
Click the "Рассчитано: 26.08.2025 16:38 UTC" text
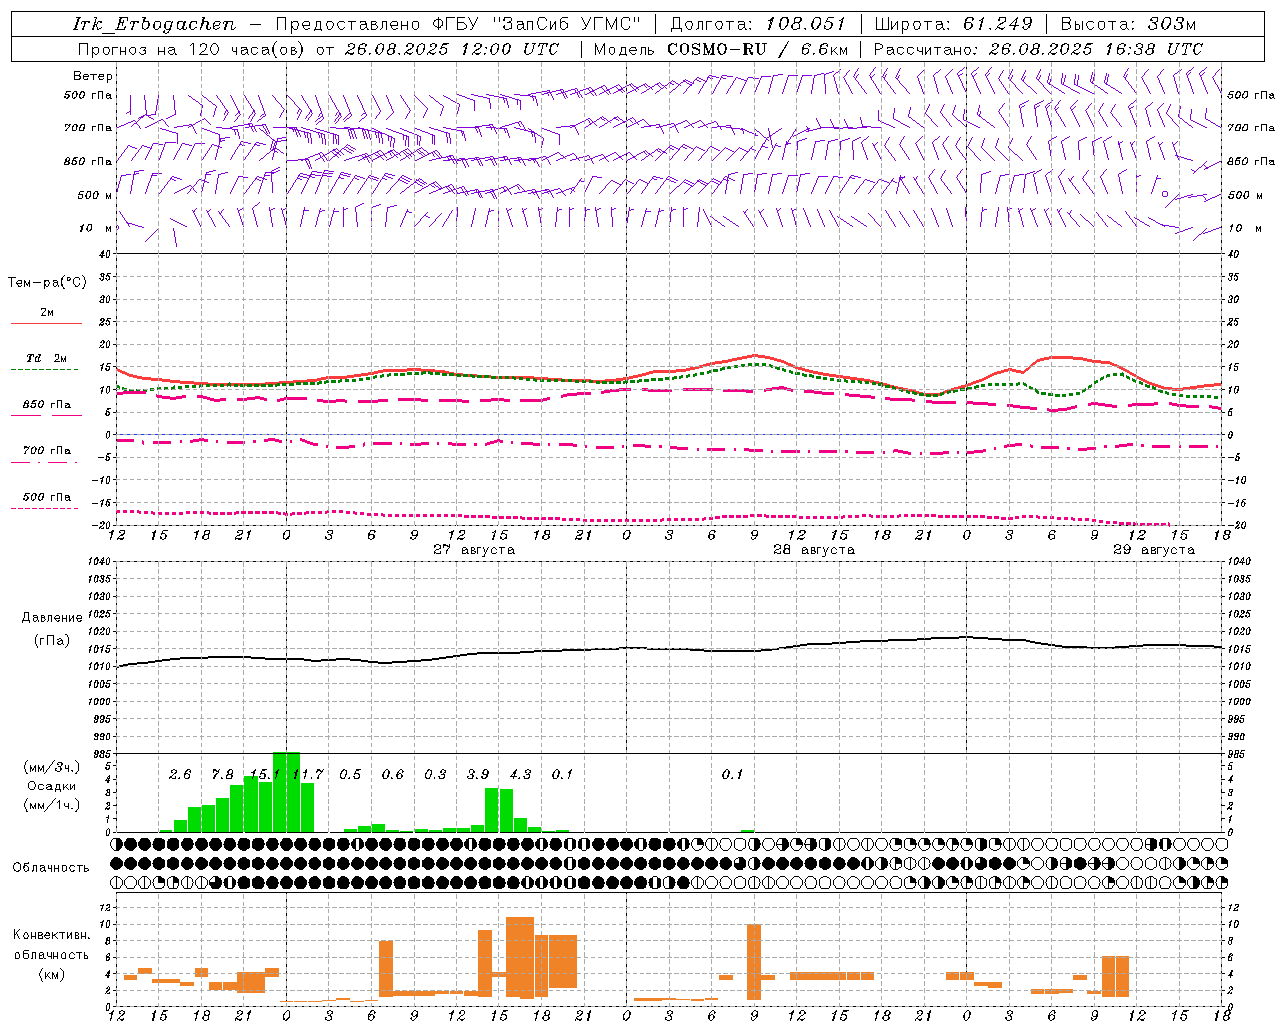coord(1038,49)
